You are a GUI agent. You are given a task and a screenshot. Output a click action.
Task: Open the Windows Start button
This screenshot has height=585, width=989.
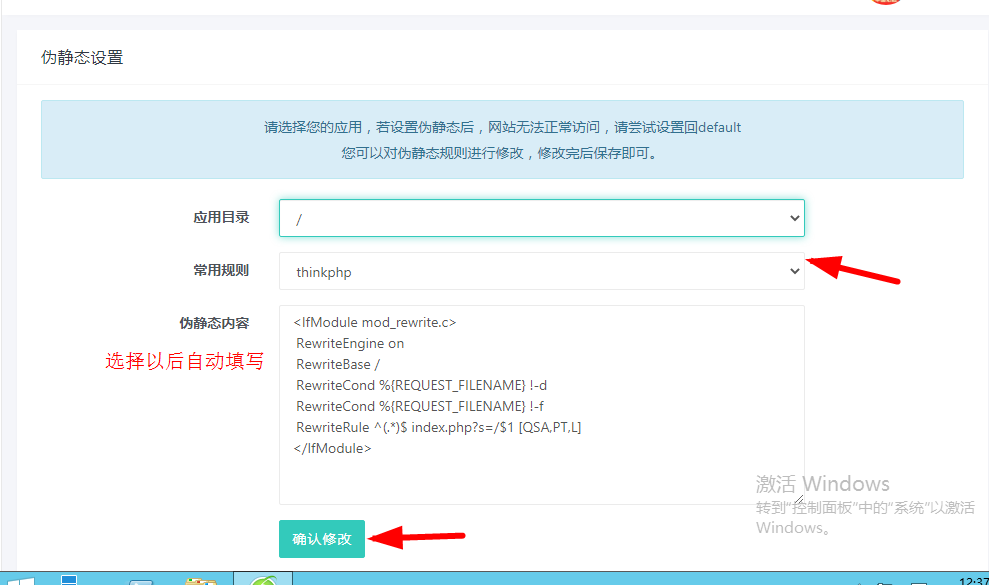19,579
